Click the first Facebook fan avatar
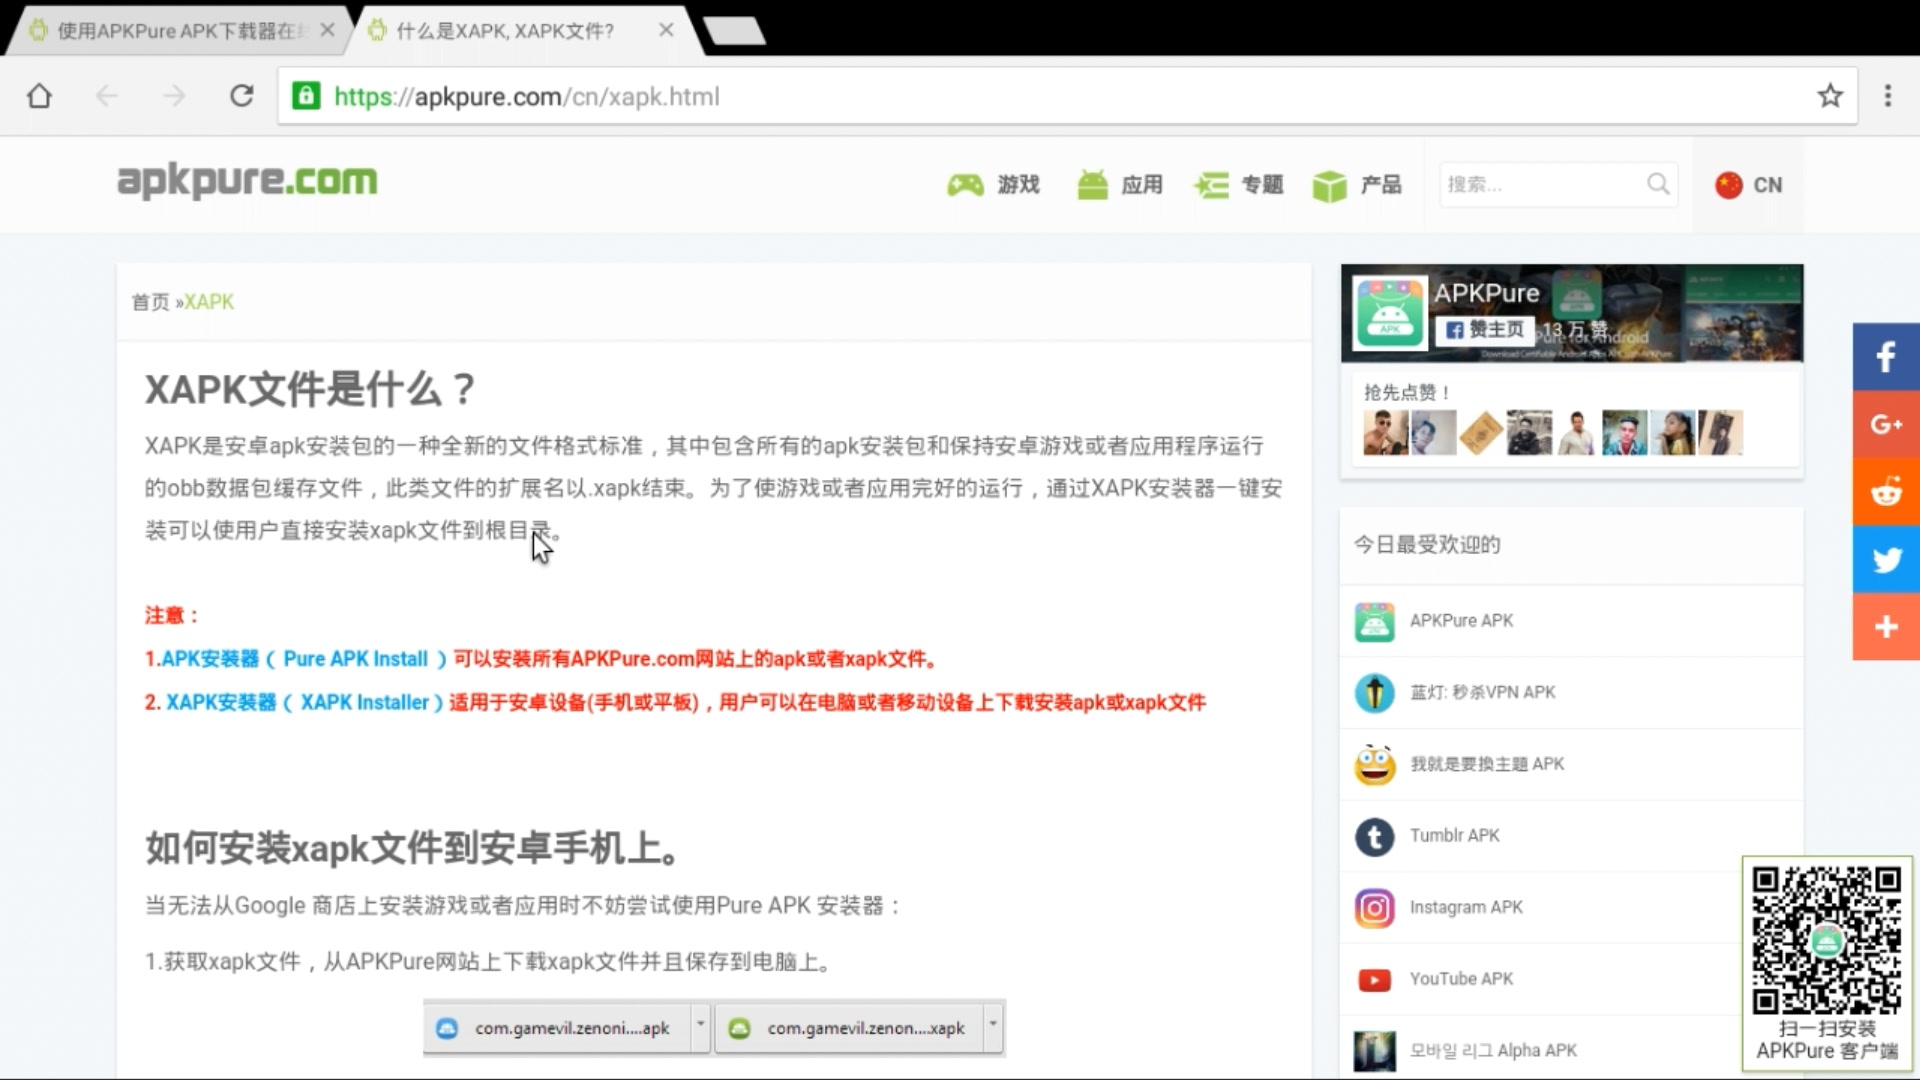1920x1080 pixels. [x=1385, y=433]
